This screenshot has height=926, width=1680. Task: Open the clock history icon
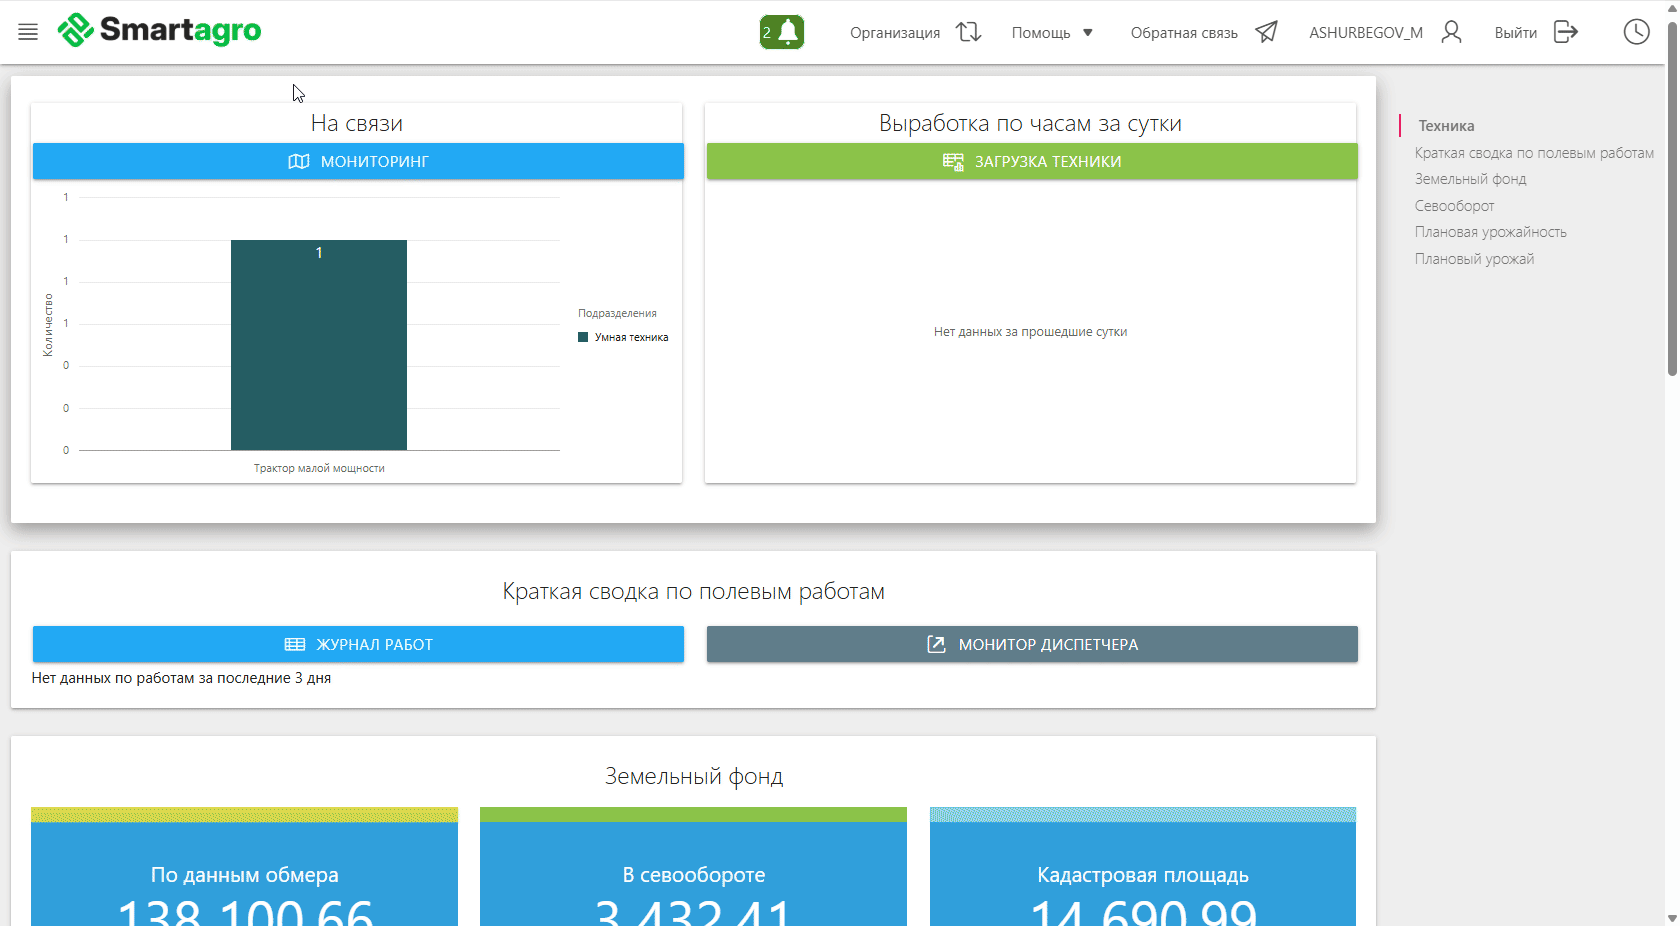(1636, 32)
